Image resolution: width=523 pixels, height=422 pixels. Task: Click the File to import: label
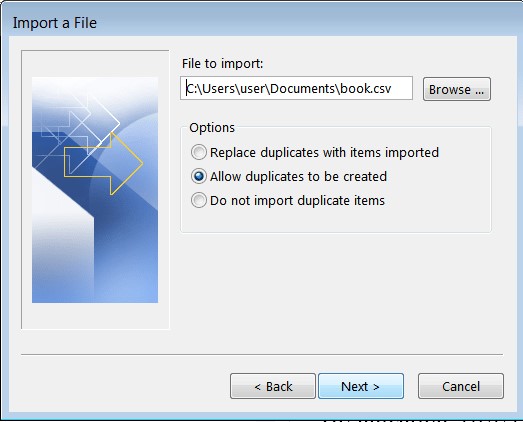[222, 63]
